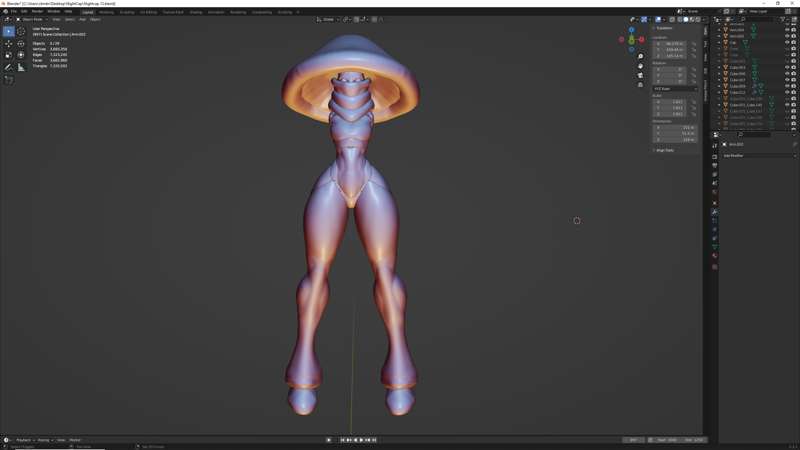Select the Add Cube tool
This screenshot has width=800, height=450.
[x=9, y=80]
